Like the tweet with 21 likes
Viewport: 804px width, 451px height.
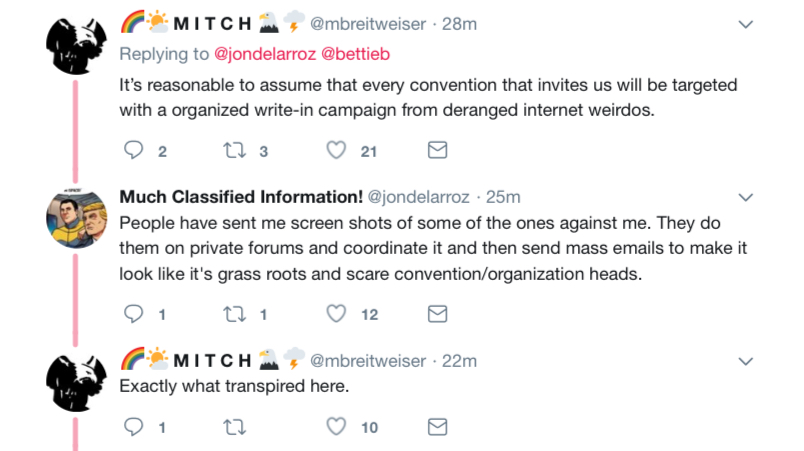click(x=336, y=150)
